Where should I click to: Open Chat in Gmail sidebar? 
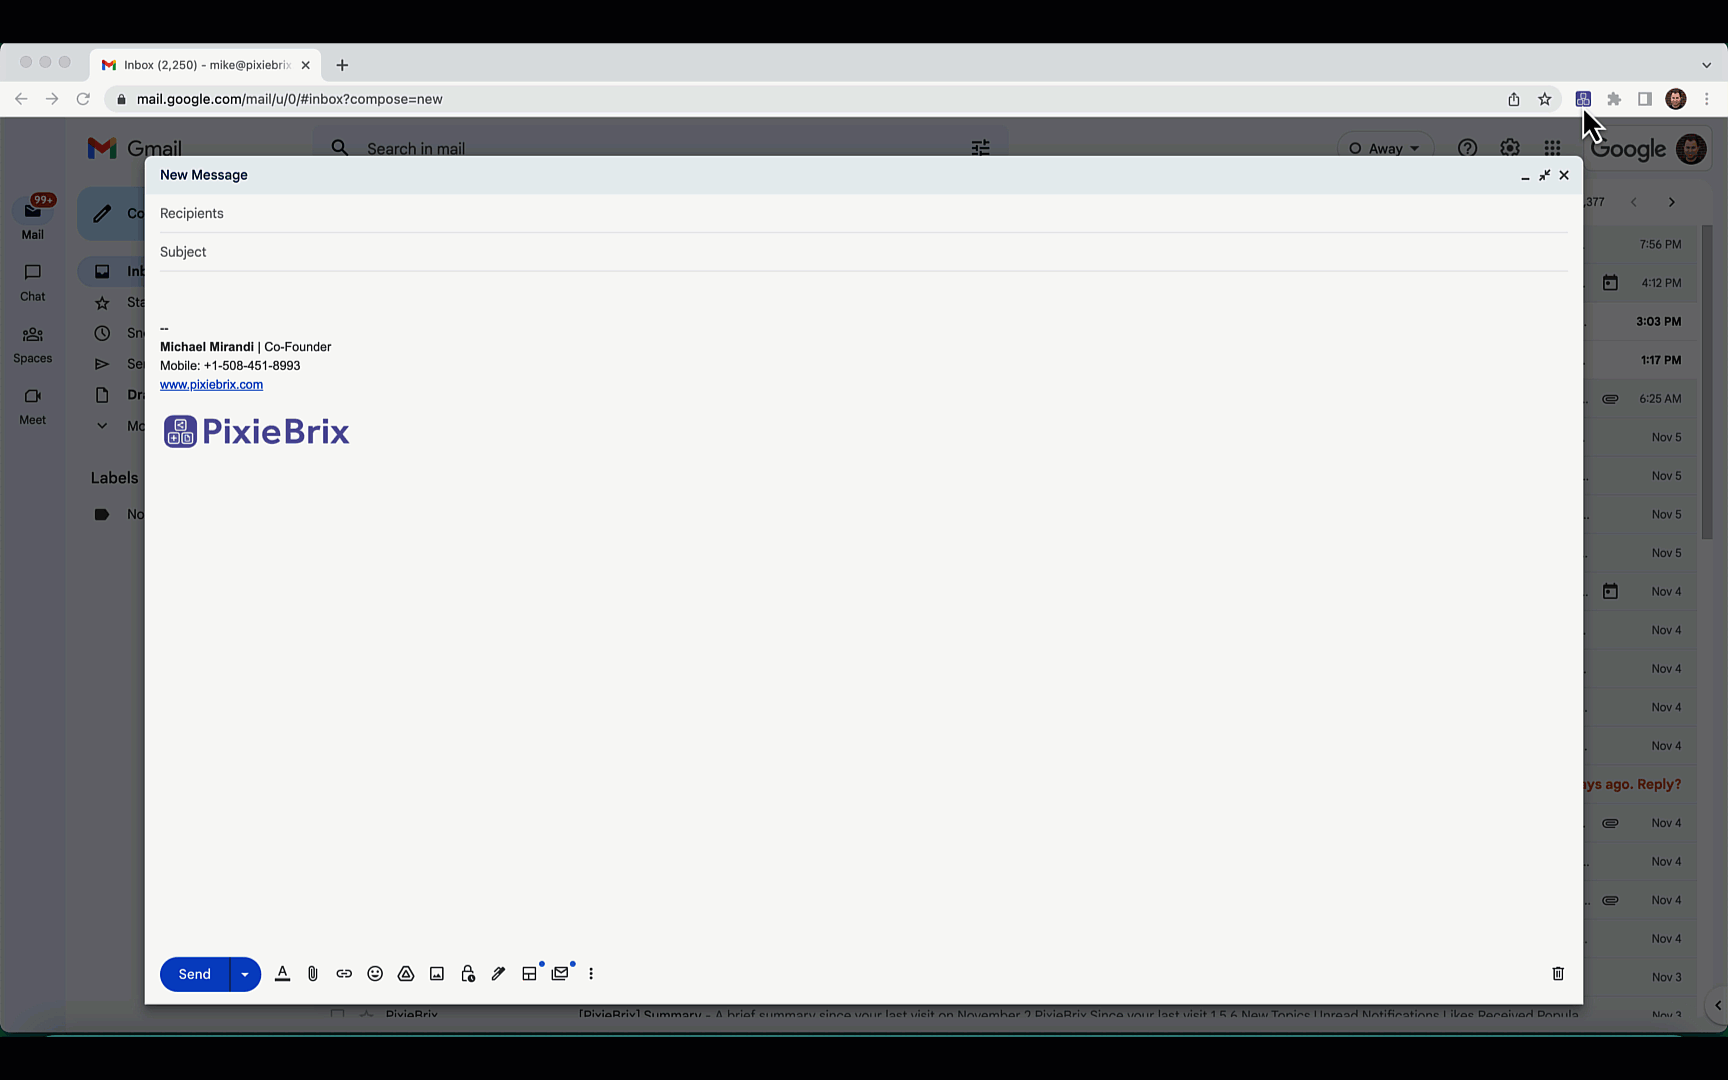[33, 282]
